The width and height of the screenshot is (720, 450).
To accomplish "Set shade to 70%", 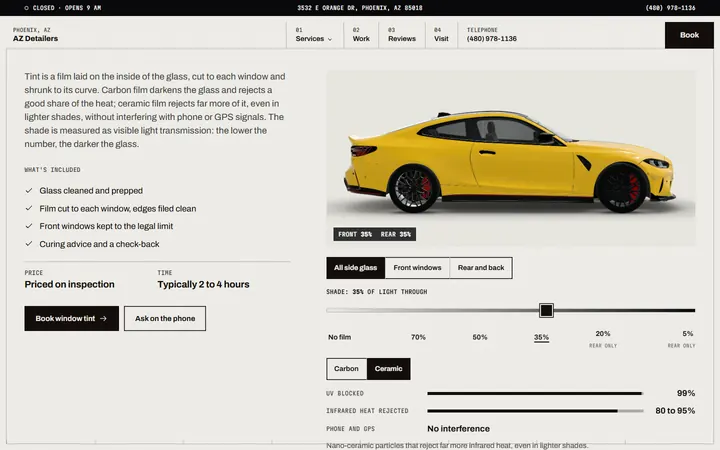I will point(418,337).
